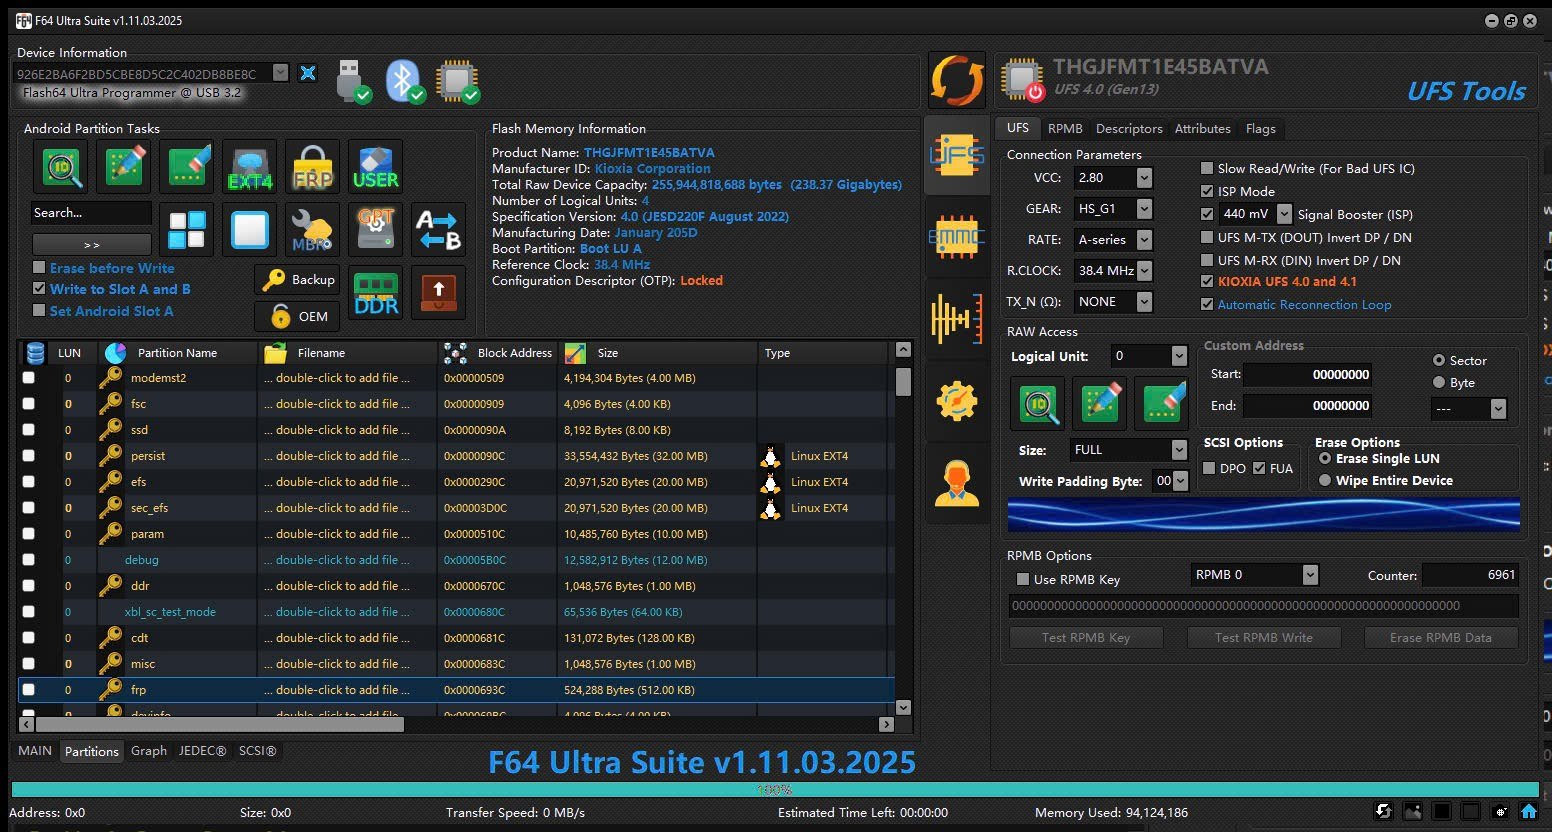The height and width of the screenshot is (832, 1552).
Task: Click the blue home icon in status bar
Action: tap(1528, 811)
